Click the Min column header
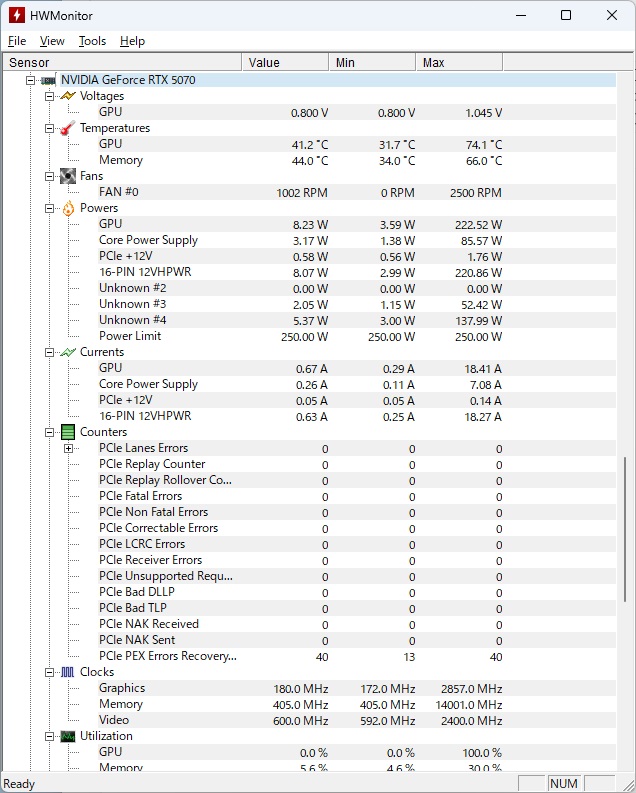636x793 pixels. click(x=372, y=63)
